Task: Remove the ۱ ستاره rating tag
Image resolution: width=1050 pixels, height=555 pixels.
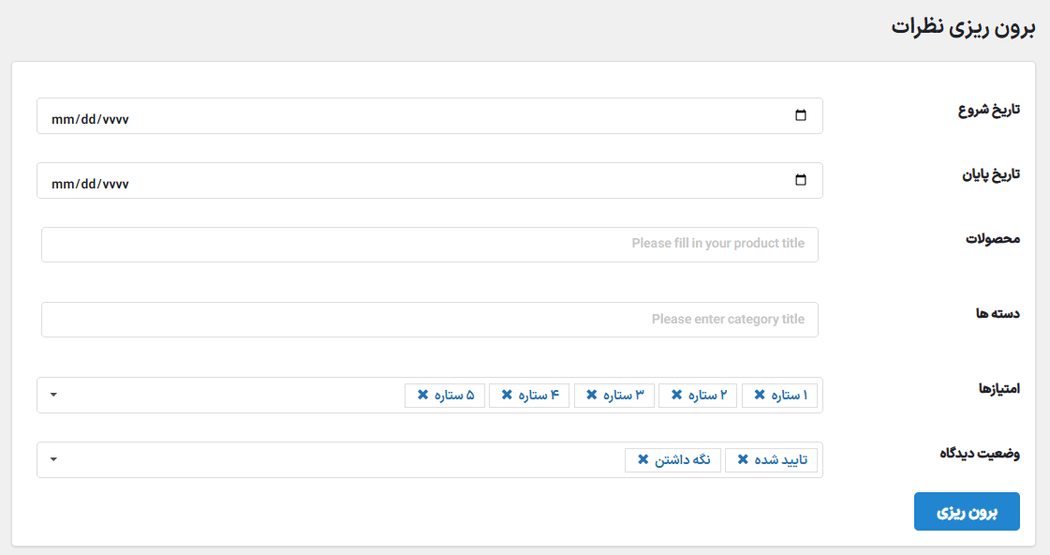Action: click(759, 396)
